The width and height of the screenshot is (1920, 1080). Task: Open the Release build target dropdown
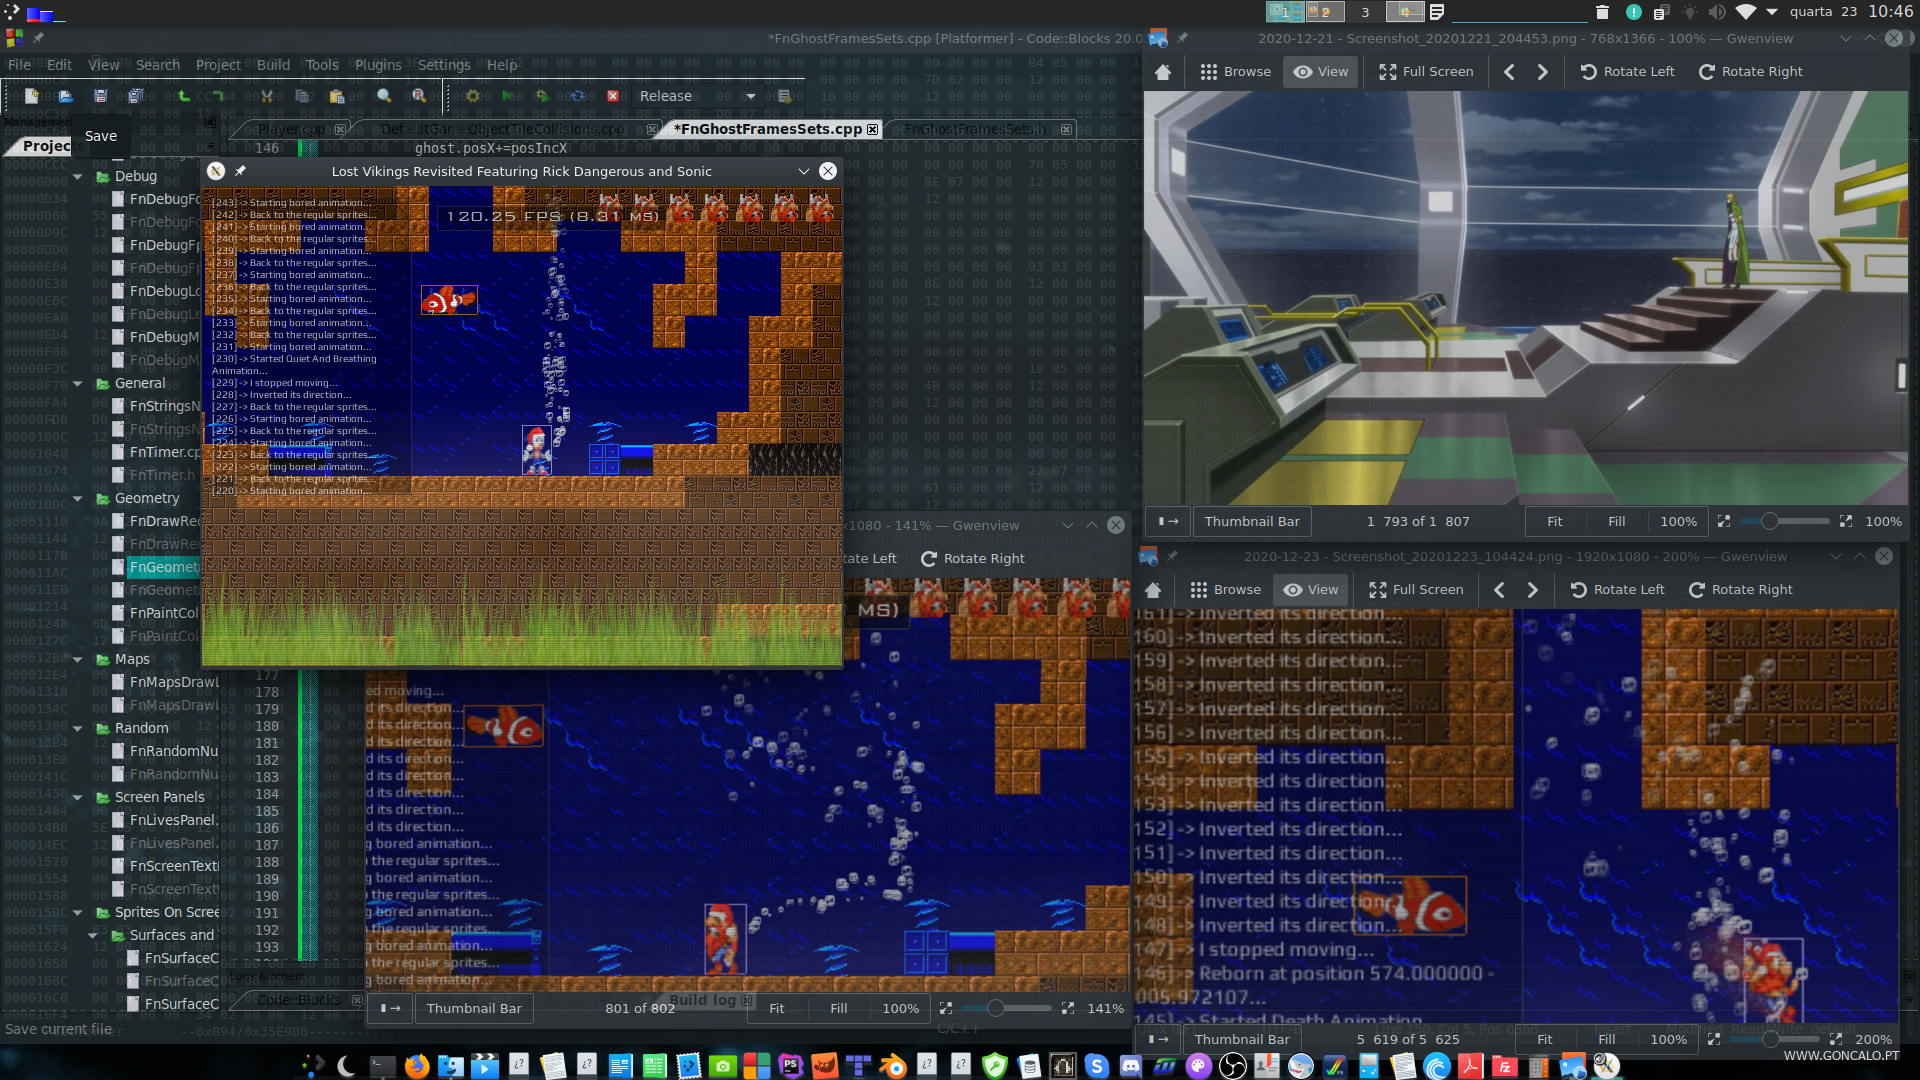tap(750, 96)
